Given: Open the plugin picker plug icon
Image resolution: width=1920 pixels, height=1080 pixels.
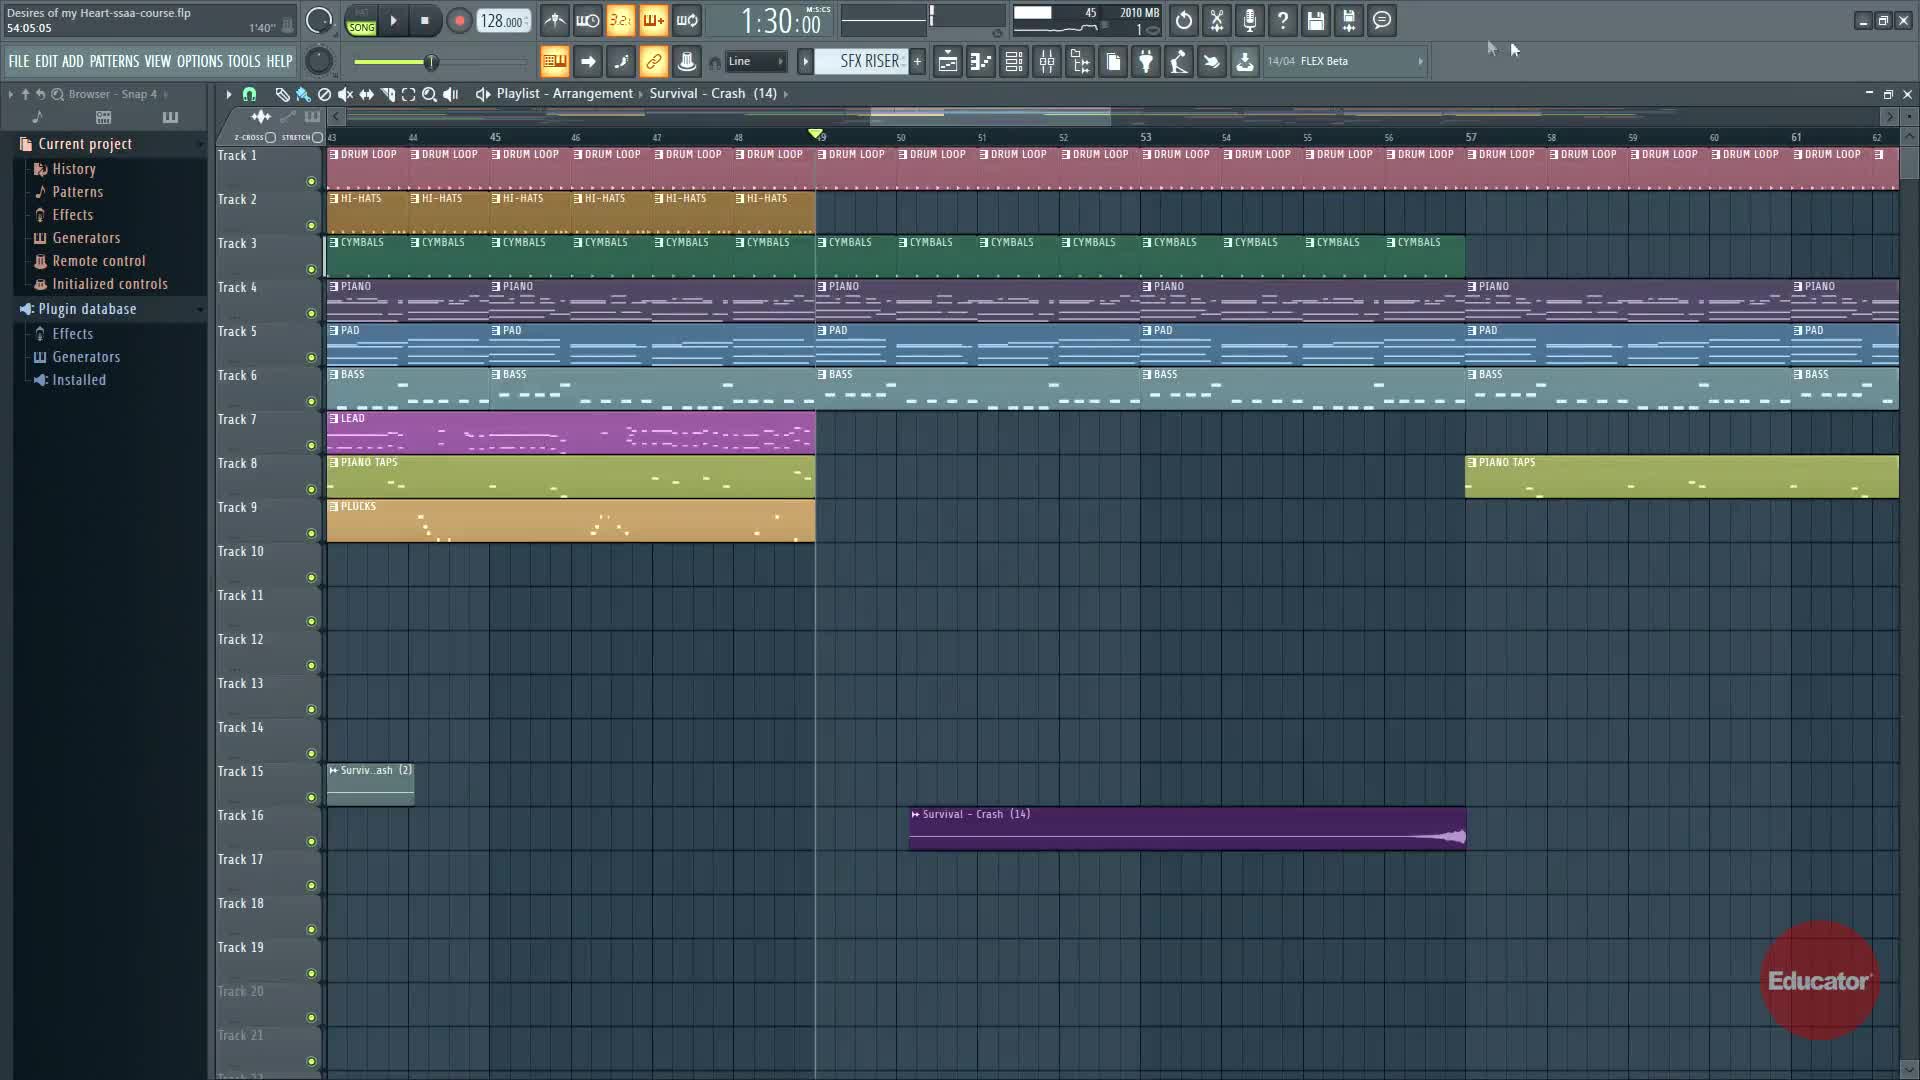Looking at the screenshot, I should point(1146,62).
